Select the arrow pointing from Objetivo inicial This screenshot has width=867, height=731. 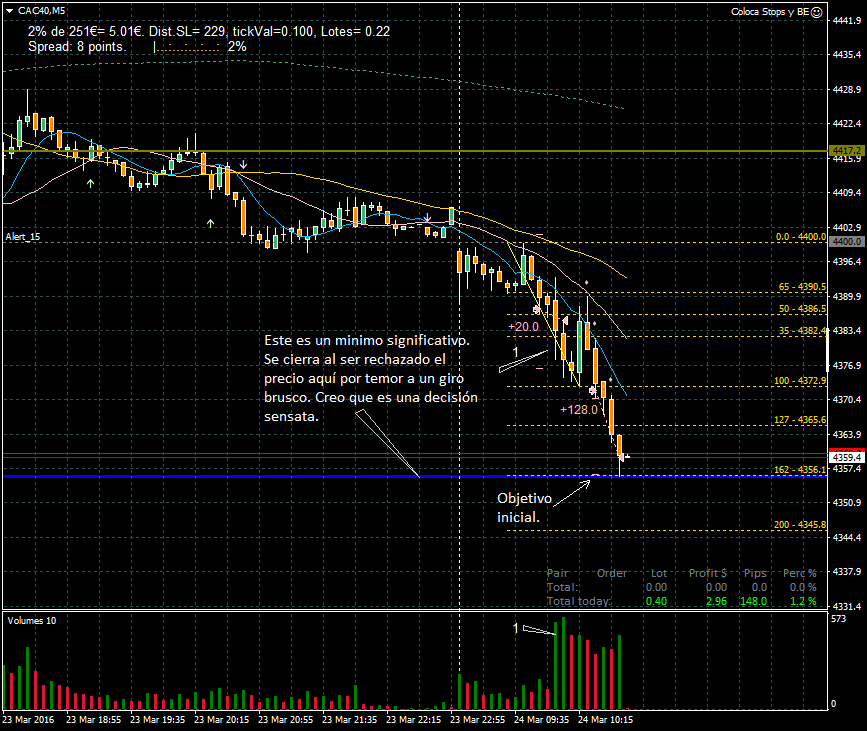point(568,490)
